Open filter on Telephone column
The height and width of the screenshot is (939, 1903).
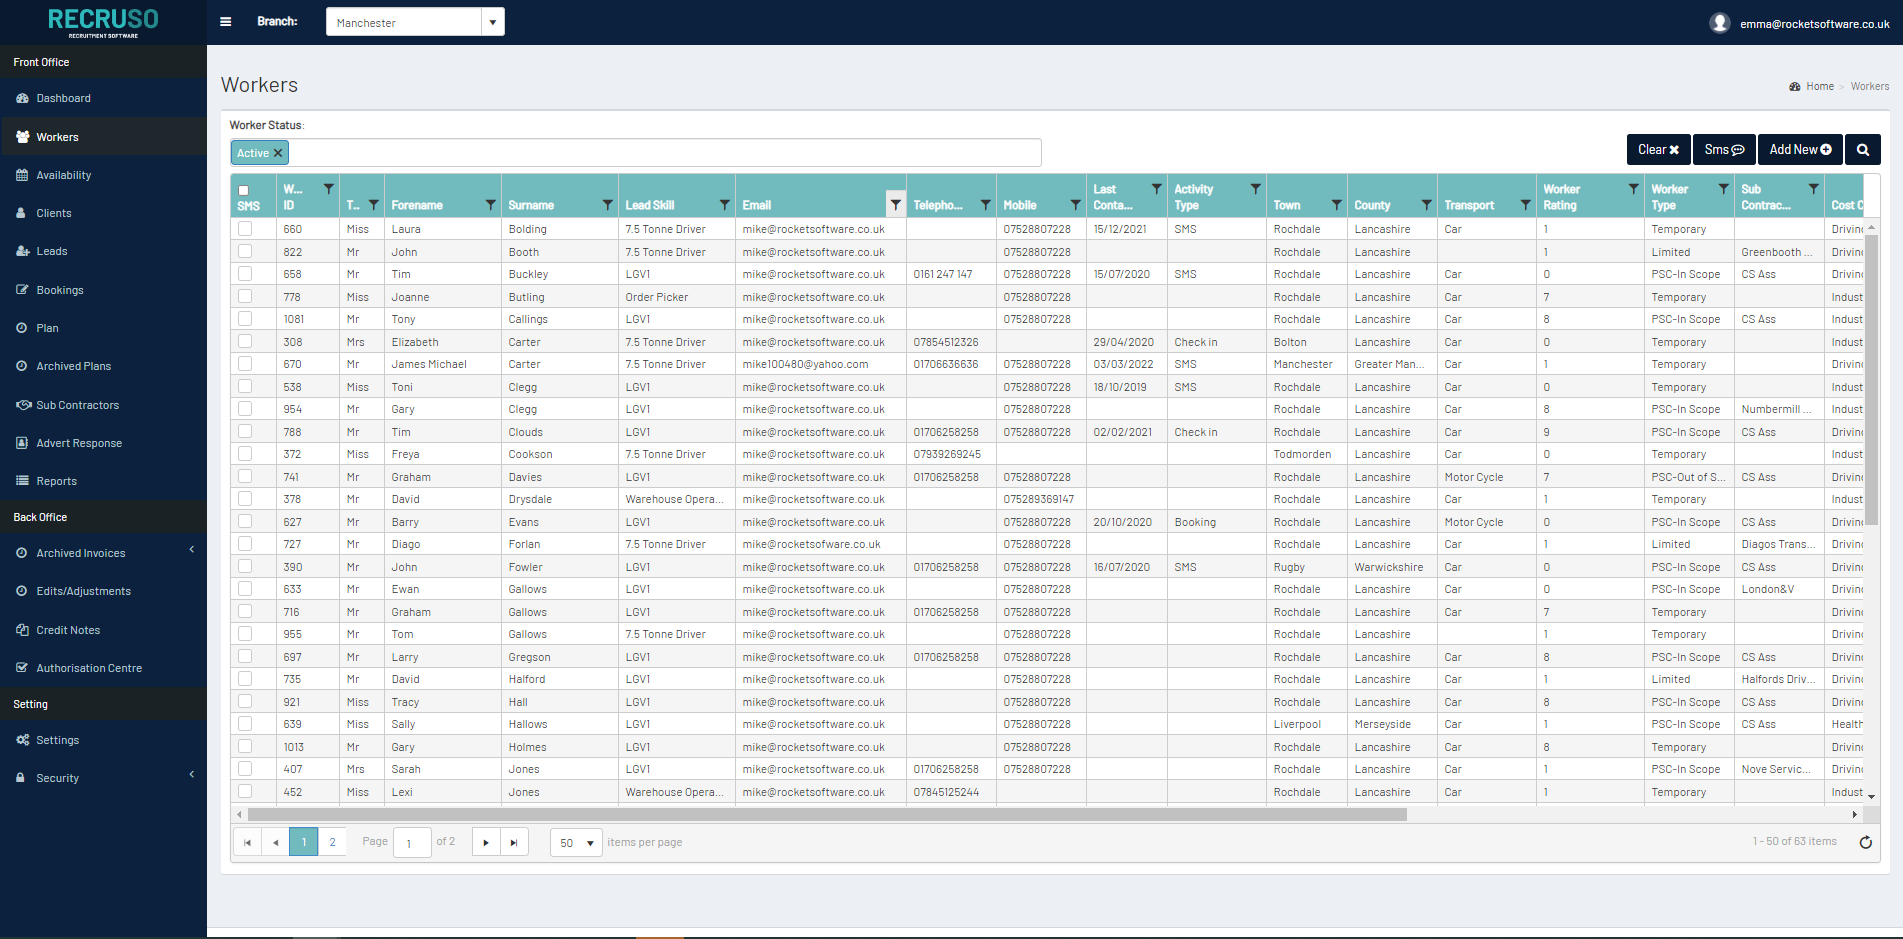click(985, 205)
